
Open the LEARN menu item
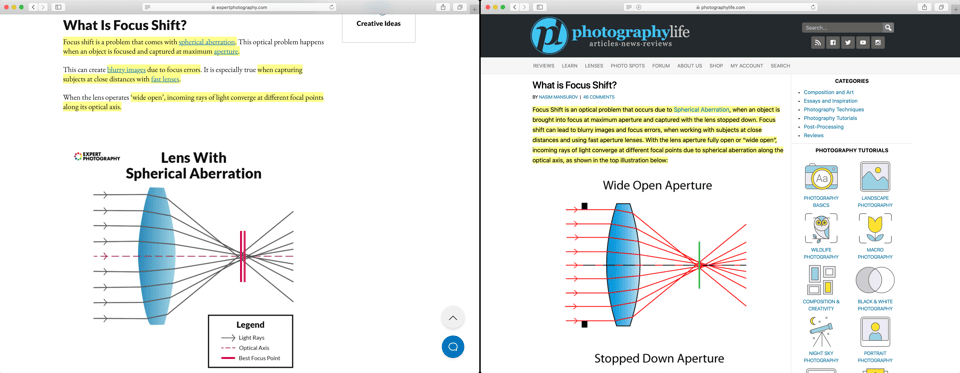569,66
